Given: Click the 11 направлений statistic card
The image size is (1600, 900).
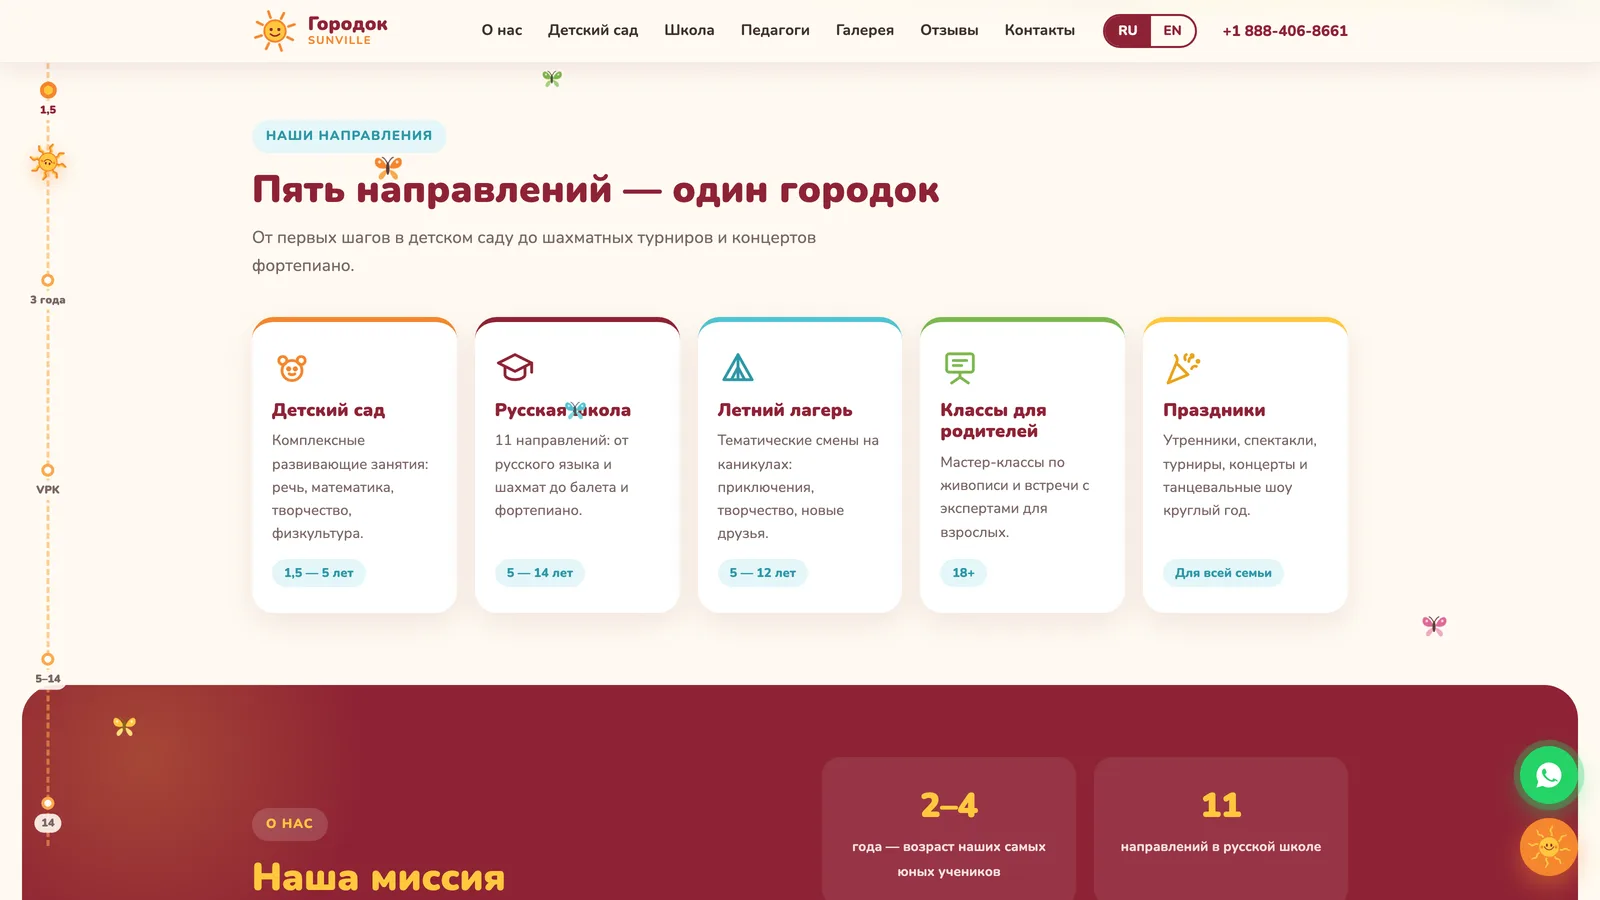Looking at the screenshot, I should (x=1221, y=830).
